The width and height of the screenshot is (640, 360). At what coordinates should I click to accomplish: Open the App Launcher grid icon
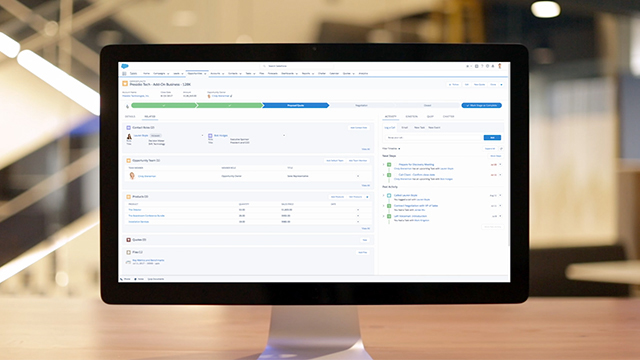pos(124,73)
